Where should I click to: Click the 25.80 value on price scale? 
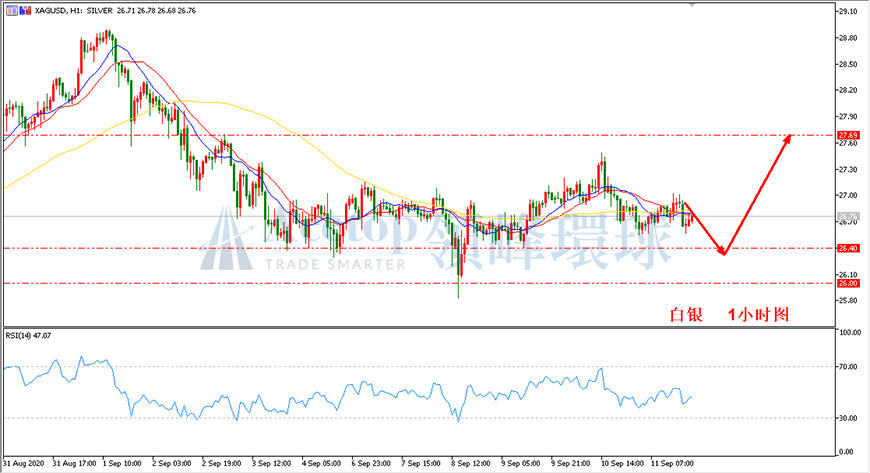click(848, 300)
